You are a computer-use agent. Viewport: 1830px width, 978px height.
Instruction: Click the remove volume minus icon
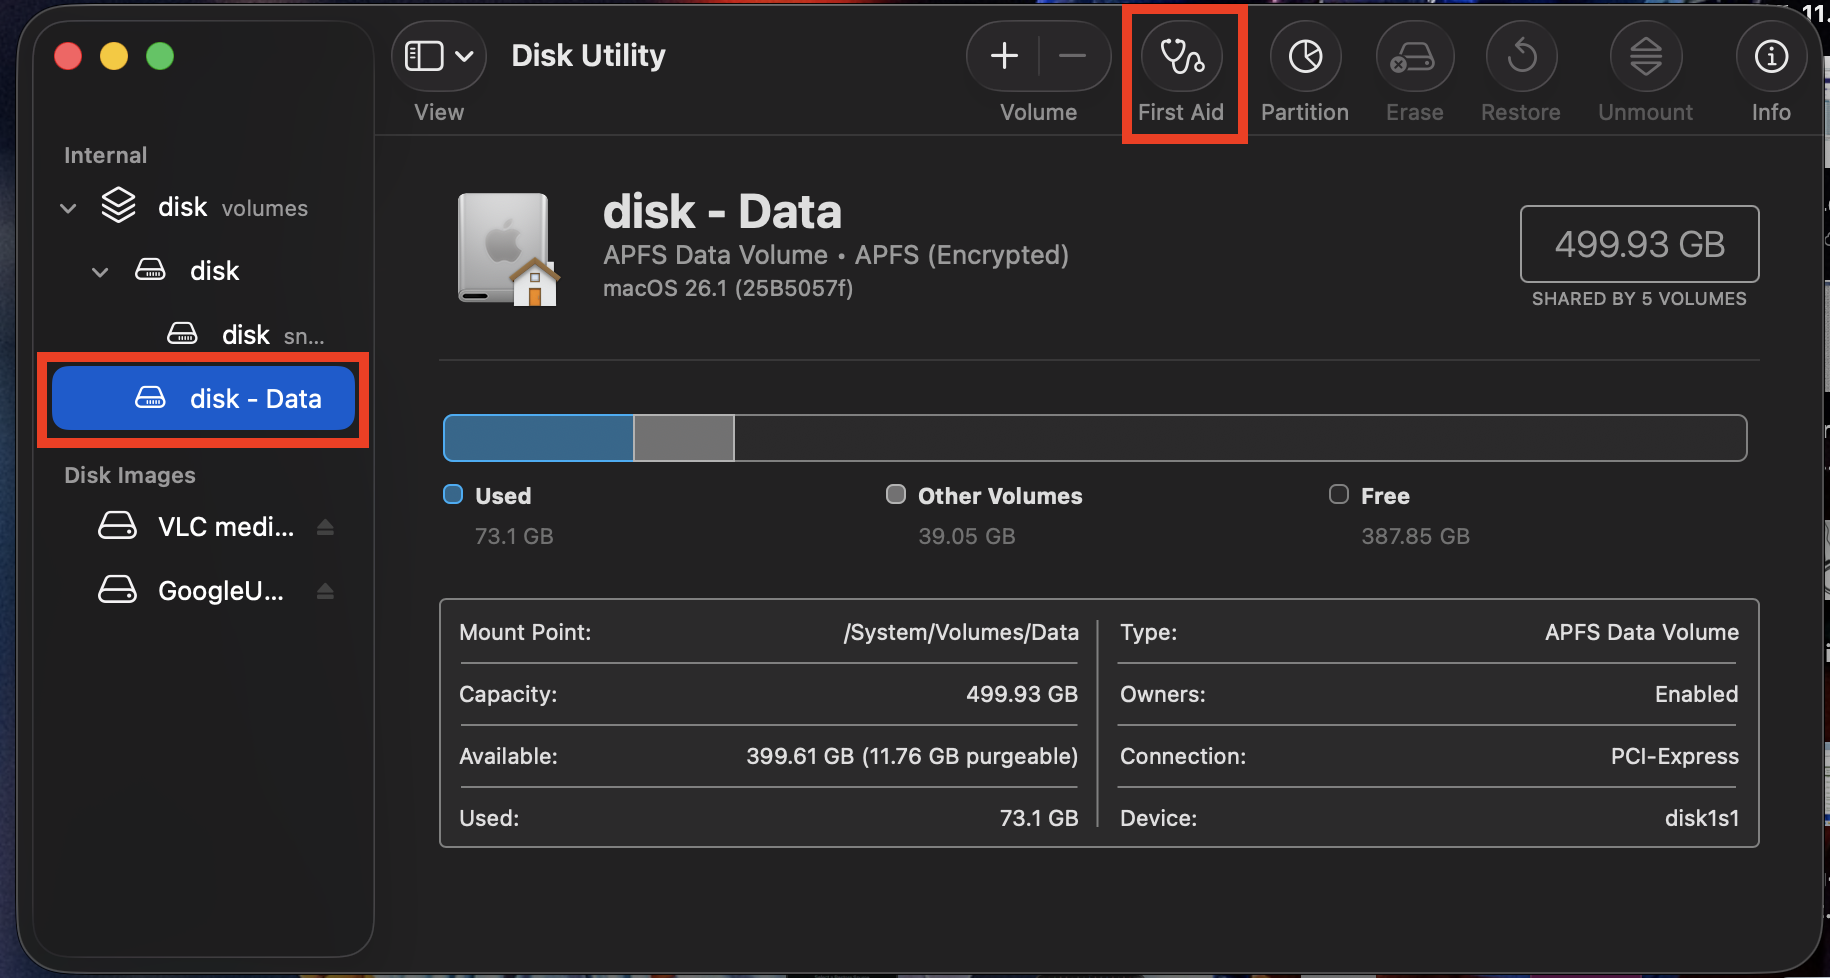tap(1073, 56)
